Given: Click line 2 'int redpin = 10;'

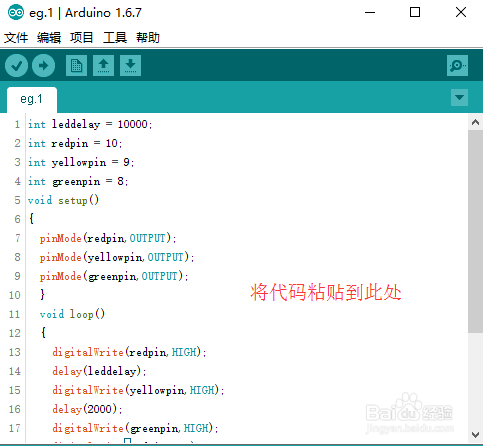Looking at the screenshot, I should 75,143.
